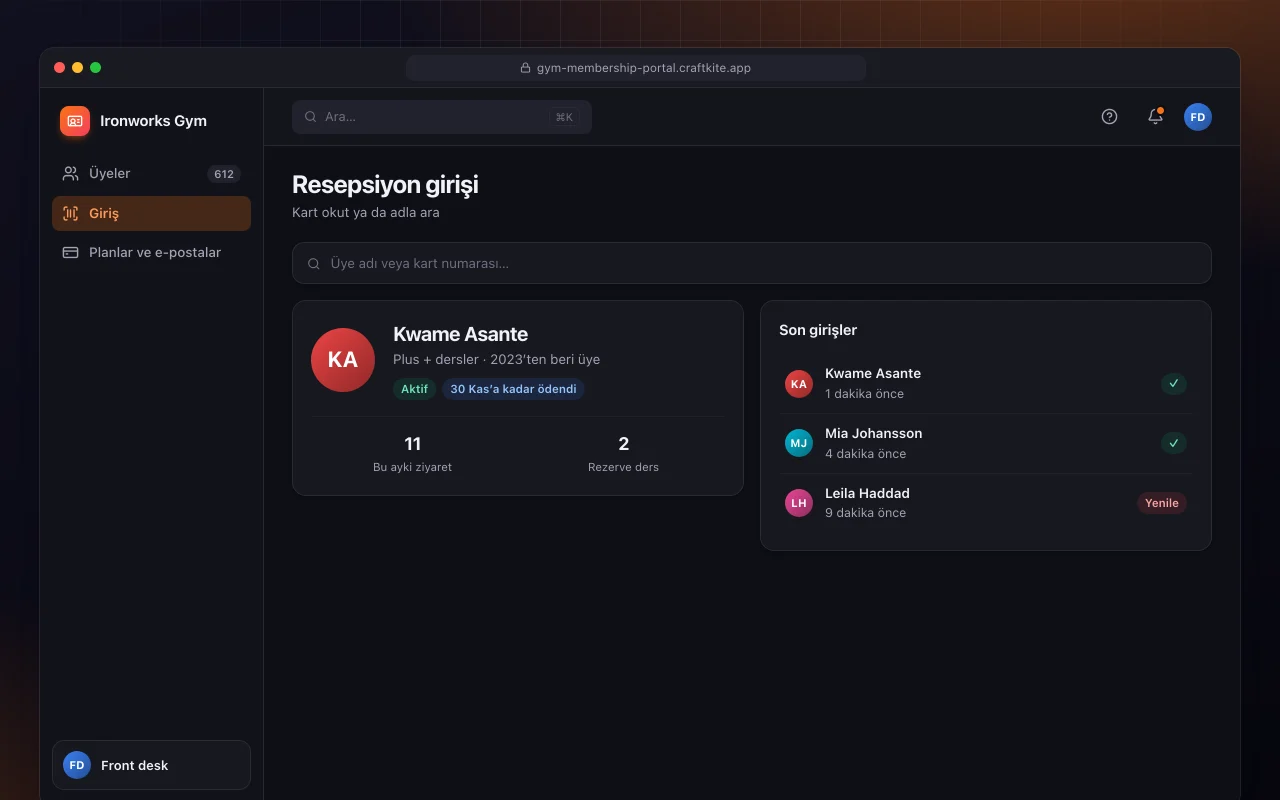Click the small KA avatar in recent list
Viewport: 1280px width, 800px height.
pos(799,384)
